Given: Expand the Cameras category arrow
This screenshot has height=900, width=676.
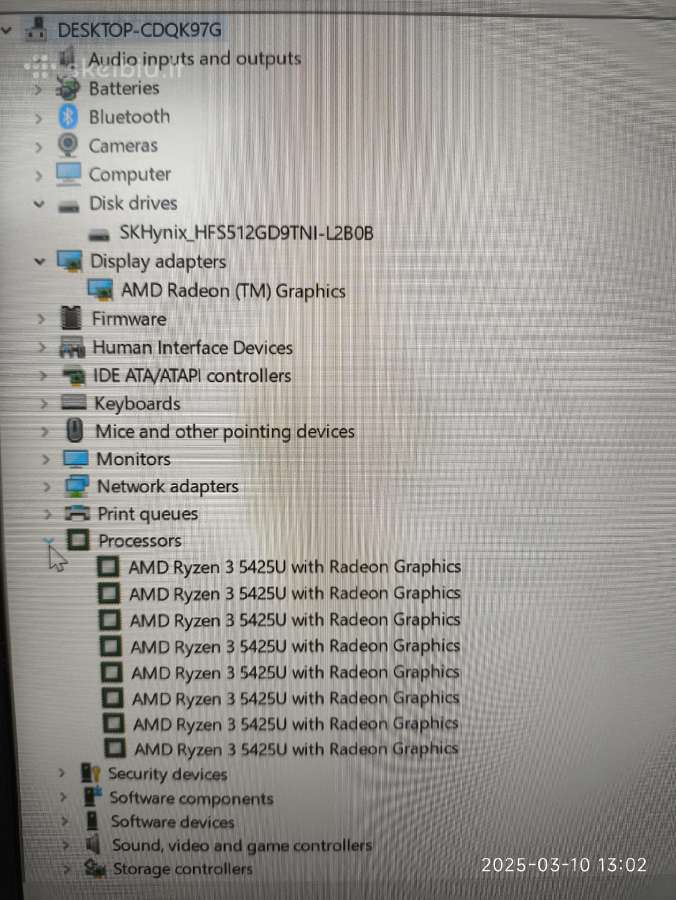Looking at the screenshot, I should (38, 147).
